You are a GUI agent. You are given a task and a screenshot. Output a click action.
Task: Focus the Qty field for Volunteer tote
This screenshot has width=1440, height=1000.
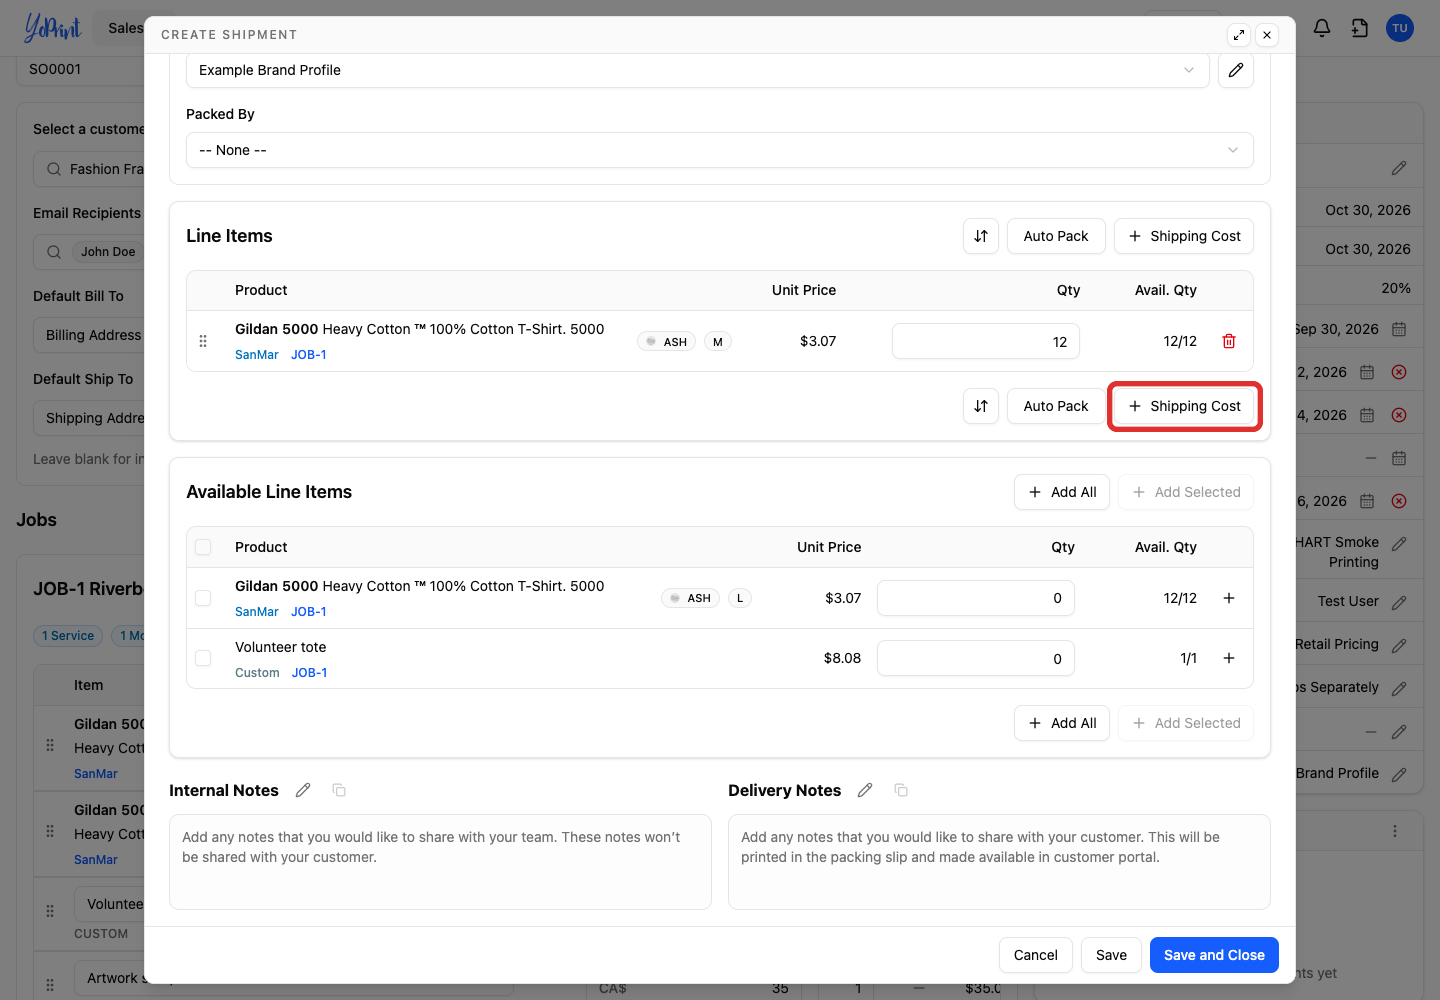click(976, 658)
